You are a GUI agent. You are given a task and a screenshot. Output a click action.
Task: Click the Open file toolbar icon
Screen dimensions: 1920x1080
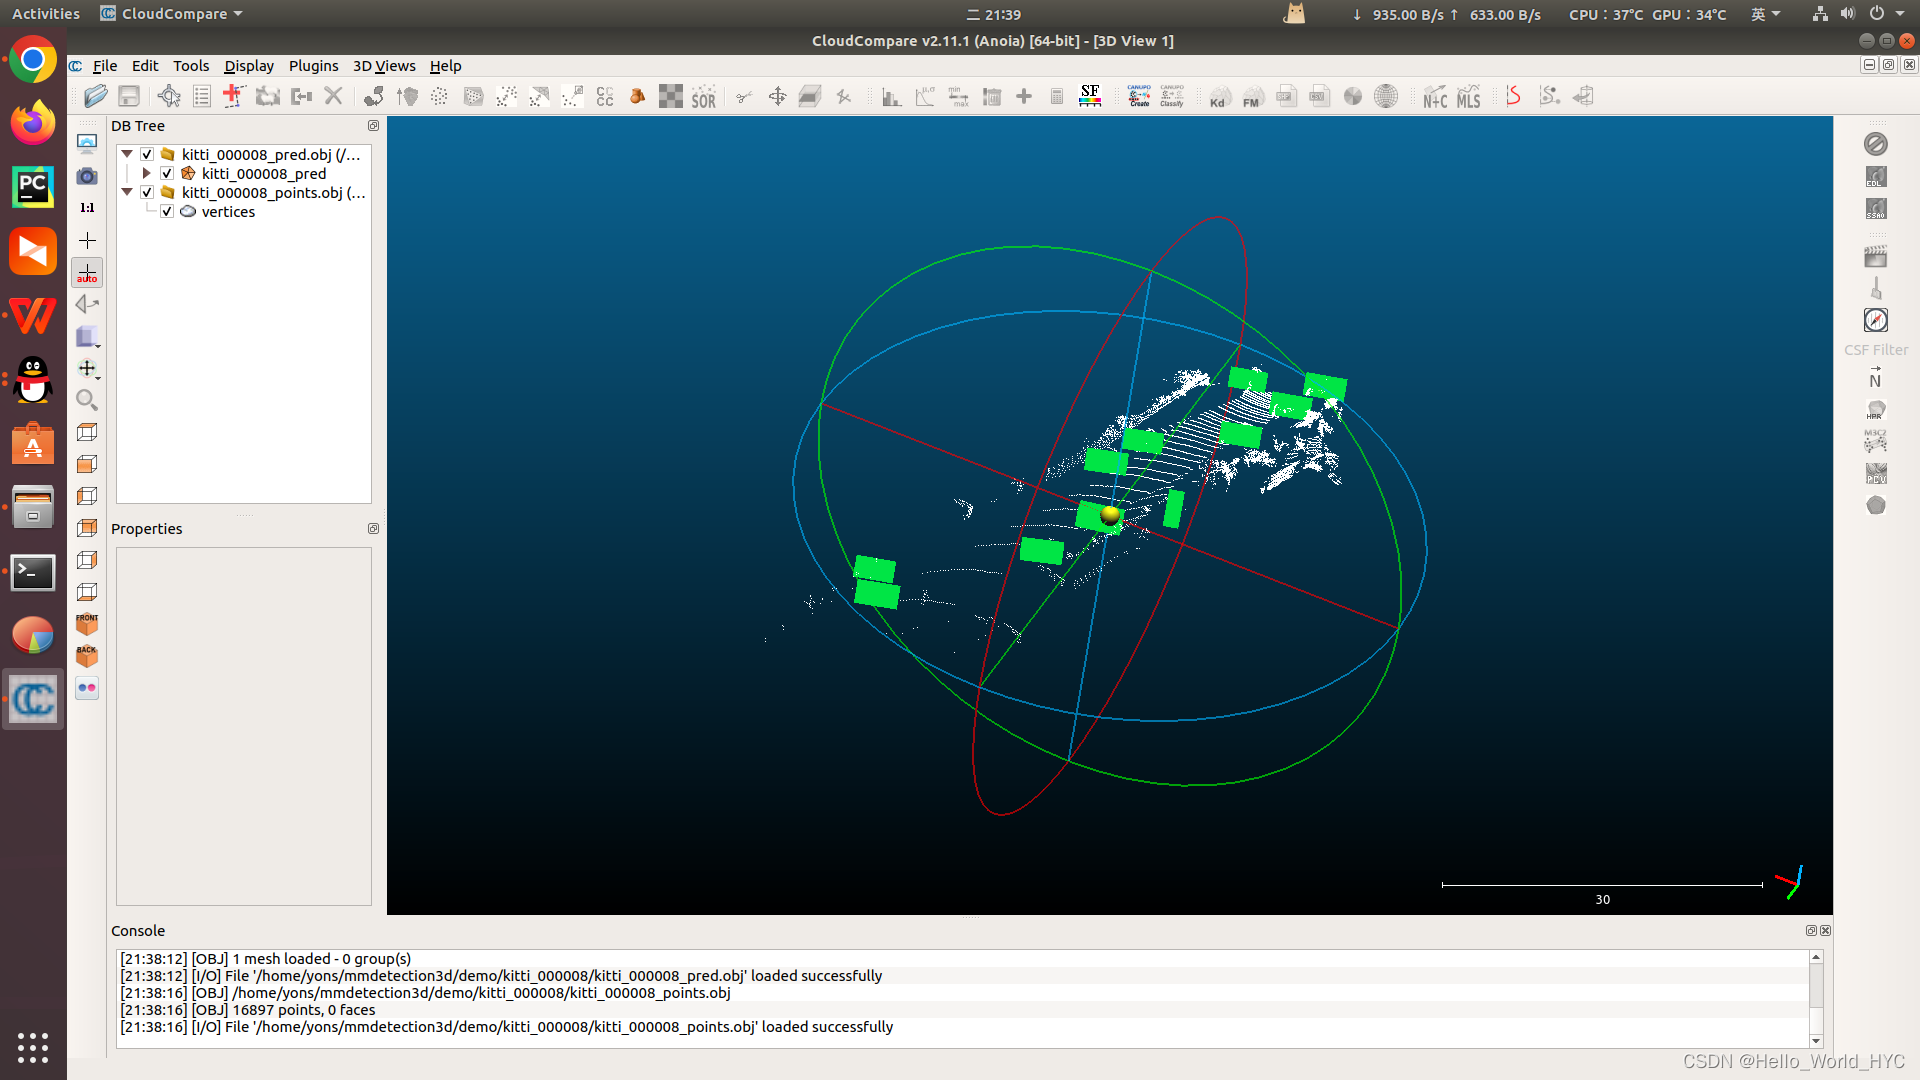pos(95,96)
